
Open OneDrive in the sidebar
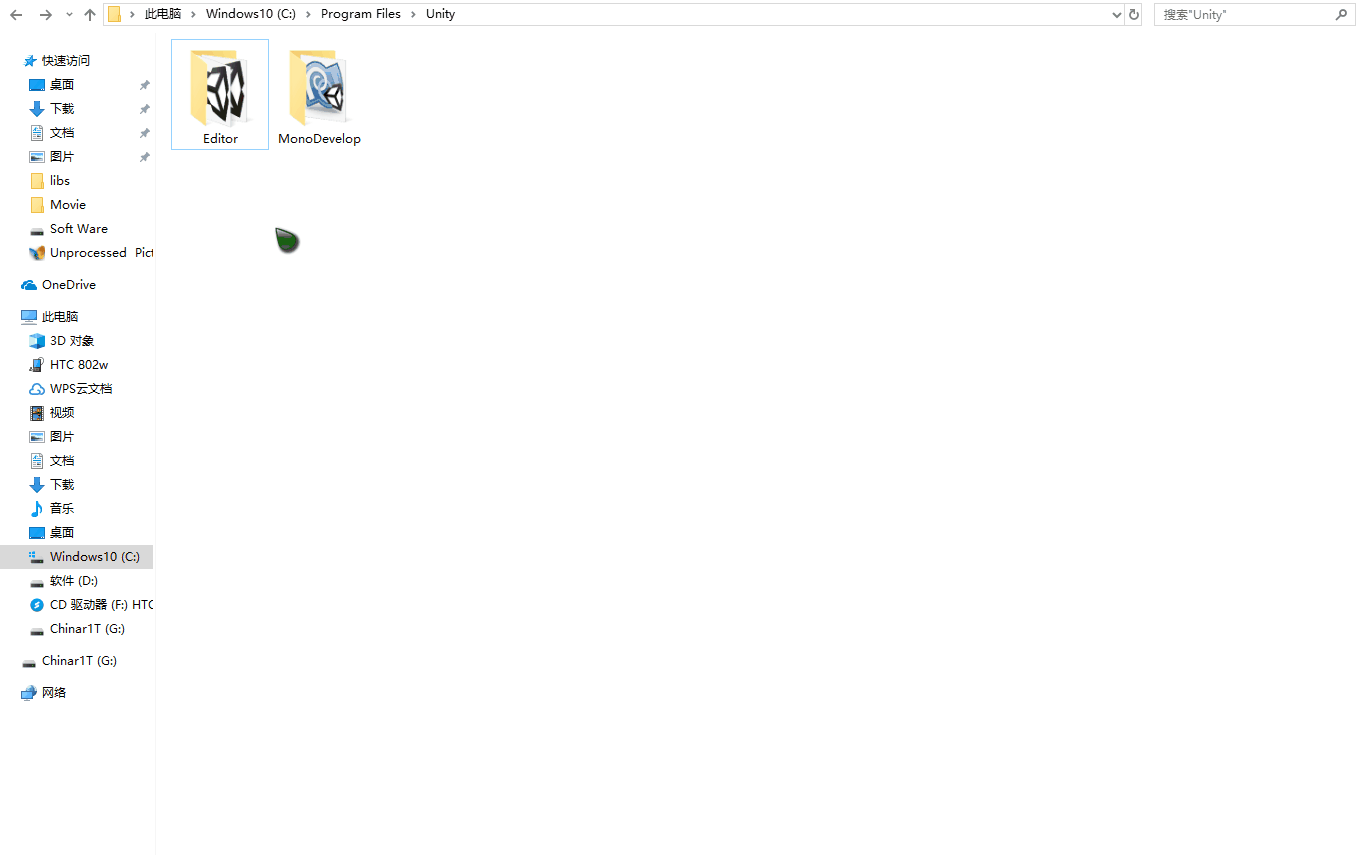(69, 285)
